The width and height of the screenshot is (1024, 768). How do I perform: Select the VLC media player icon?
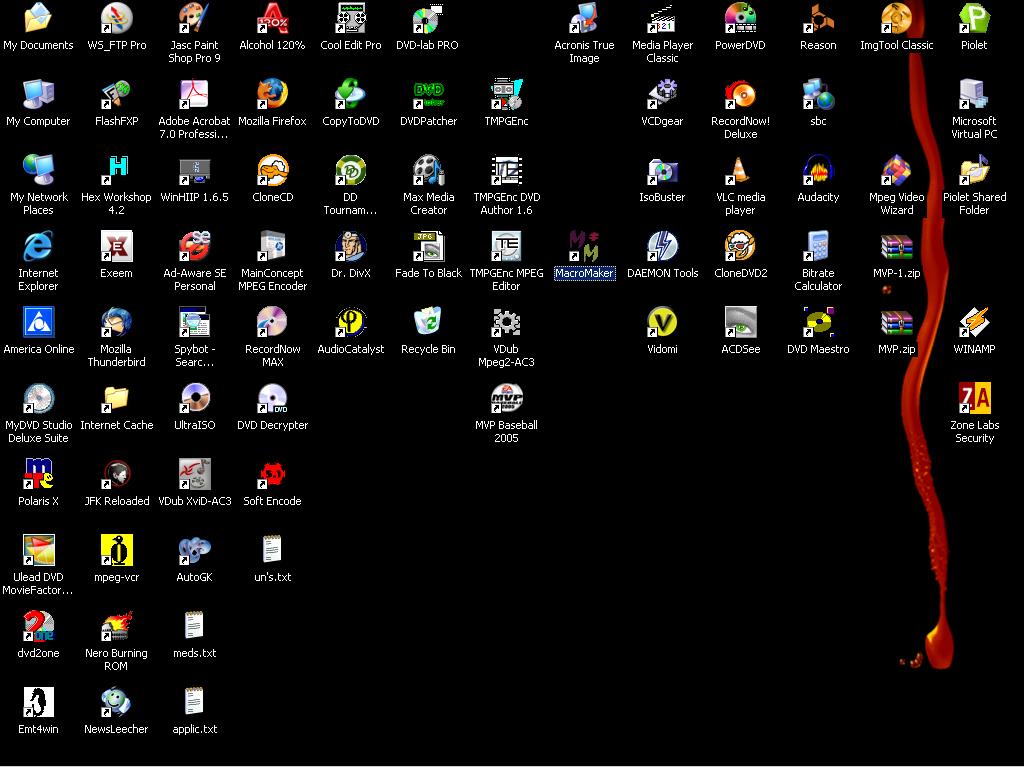point(740,170)
